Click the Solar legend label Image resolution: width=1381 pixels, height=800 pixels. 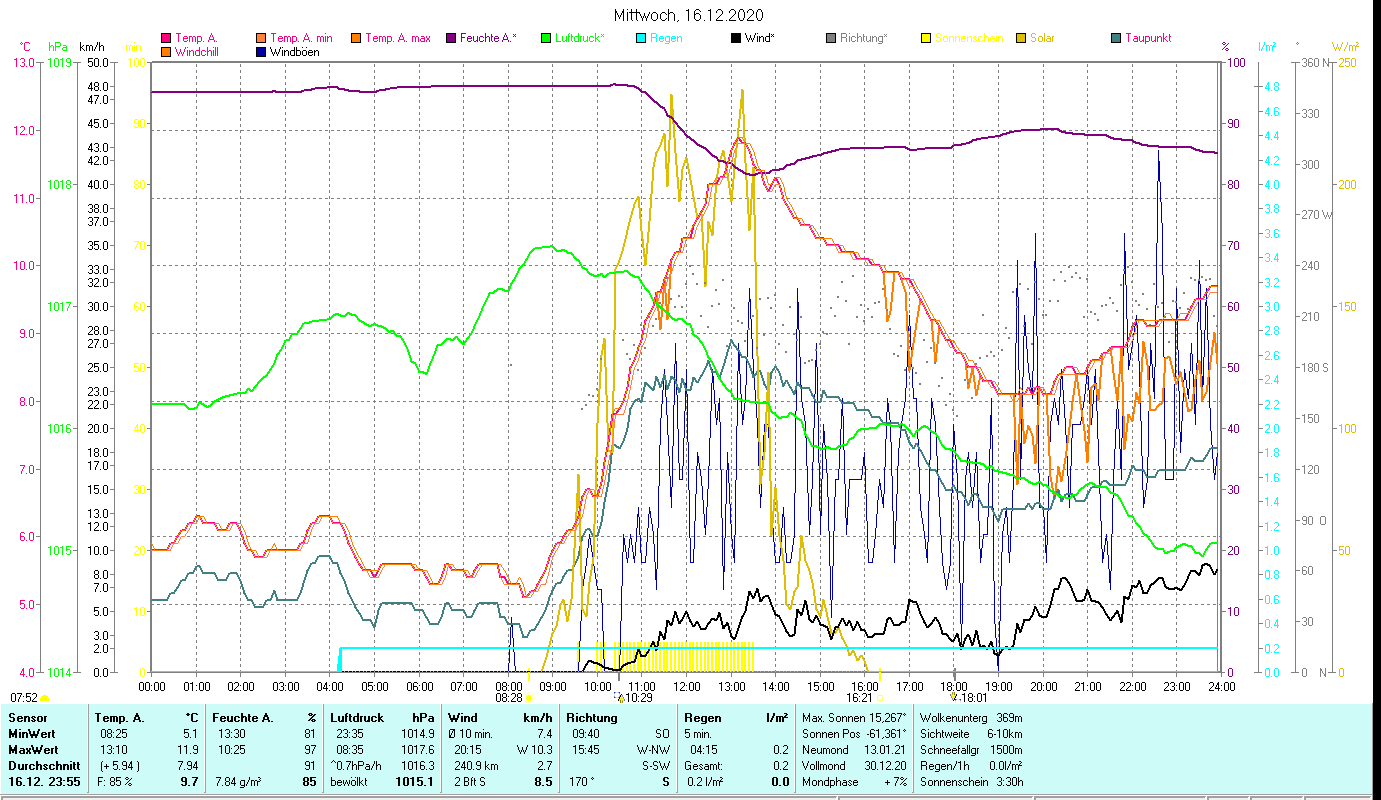(x=1042, y=39)
